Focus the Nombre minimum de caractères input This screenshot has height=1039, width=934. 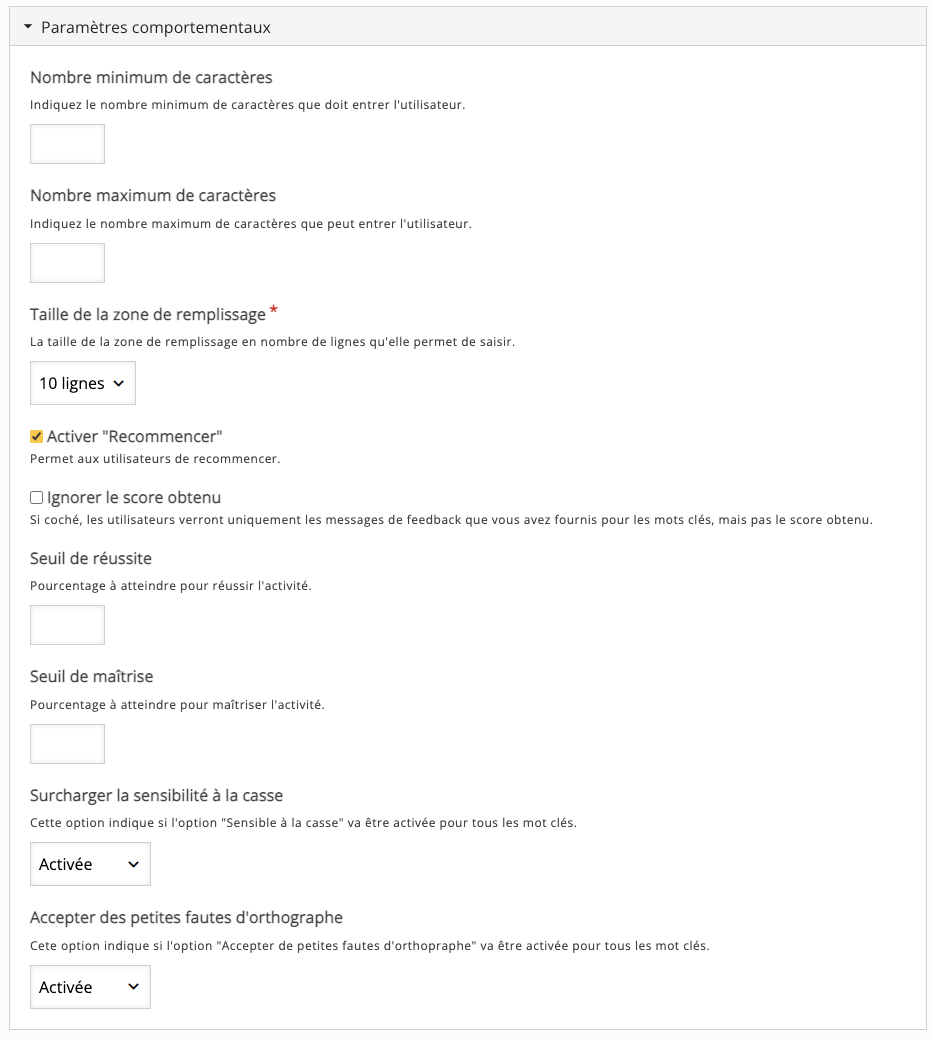[67, 144]
